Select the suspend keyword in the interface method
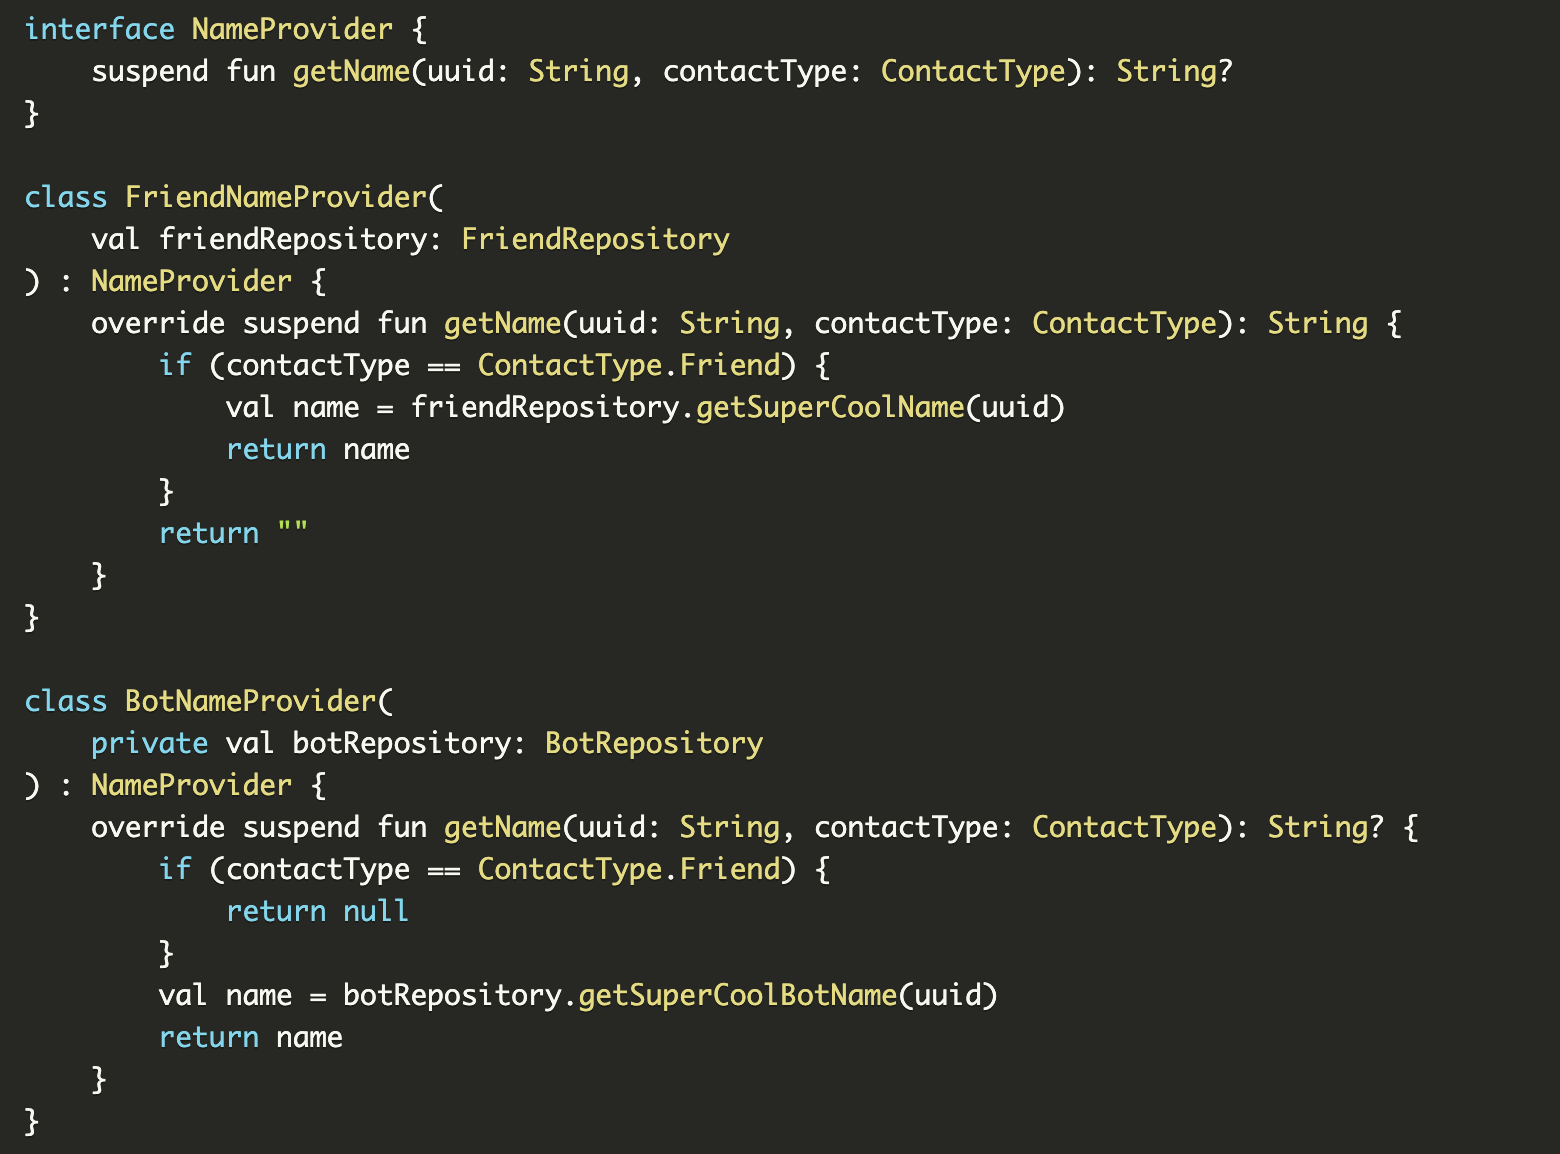 tap(148, 70)
